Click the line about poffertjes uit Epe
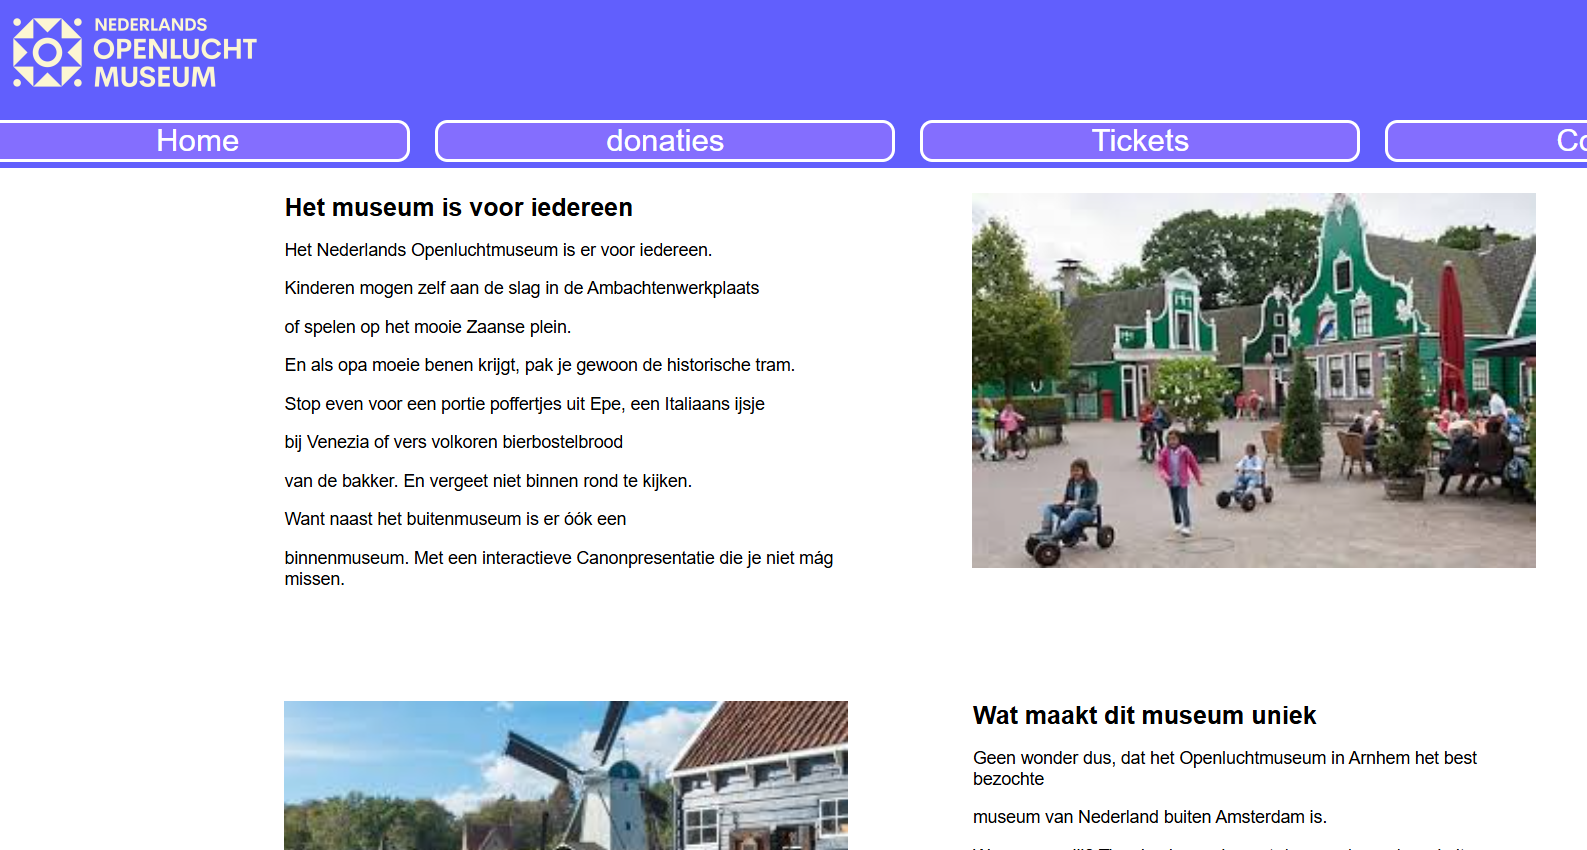1587x850 pixels. 524,404
